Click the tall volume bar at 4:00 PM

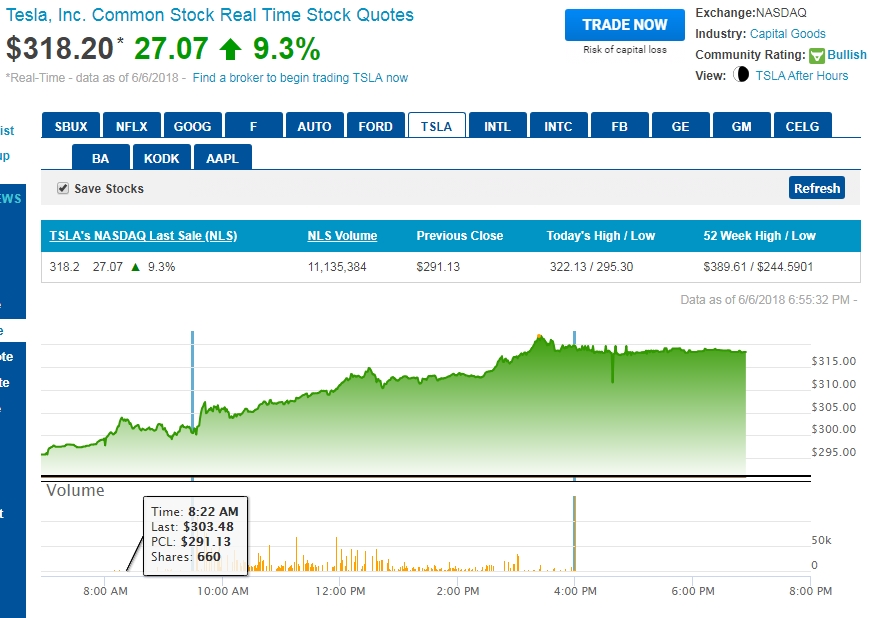point(574,533)
